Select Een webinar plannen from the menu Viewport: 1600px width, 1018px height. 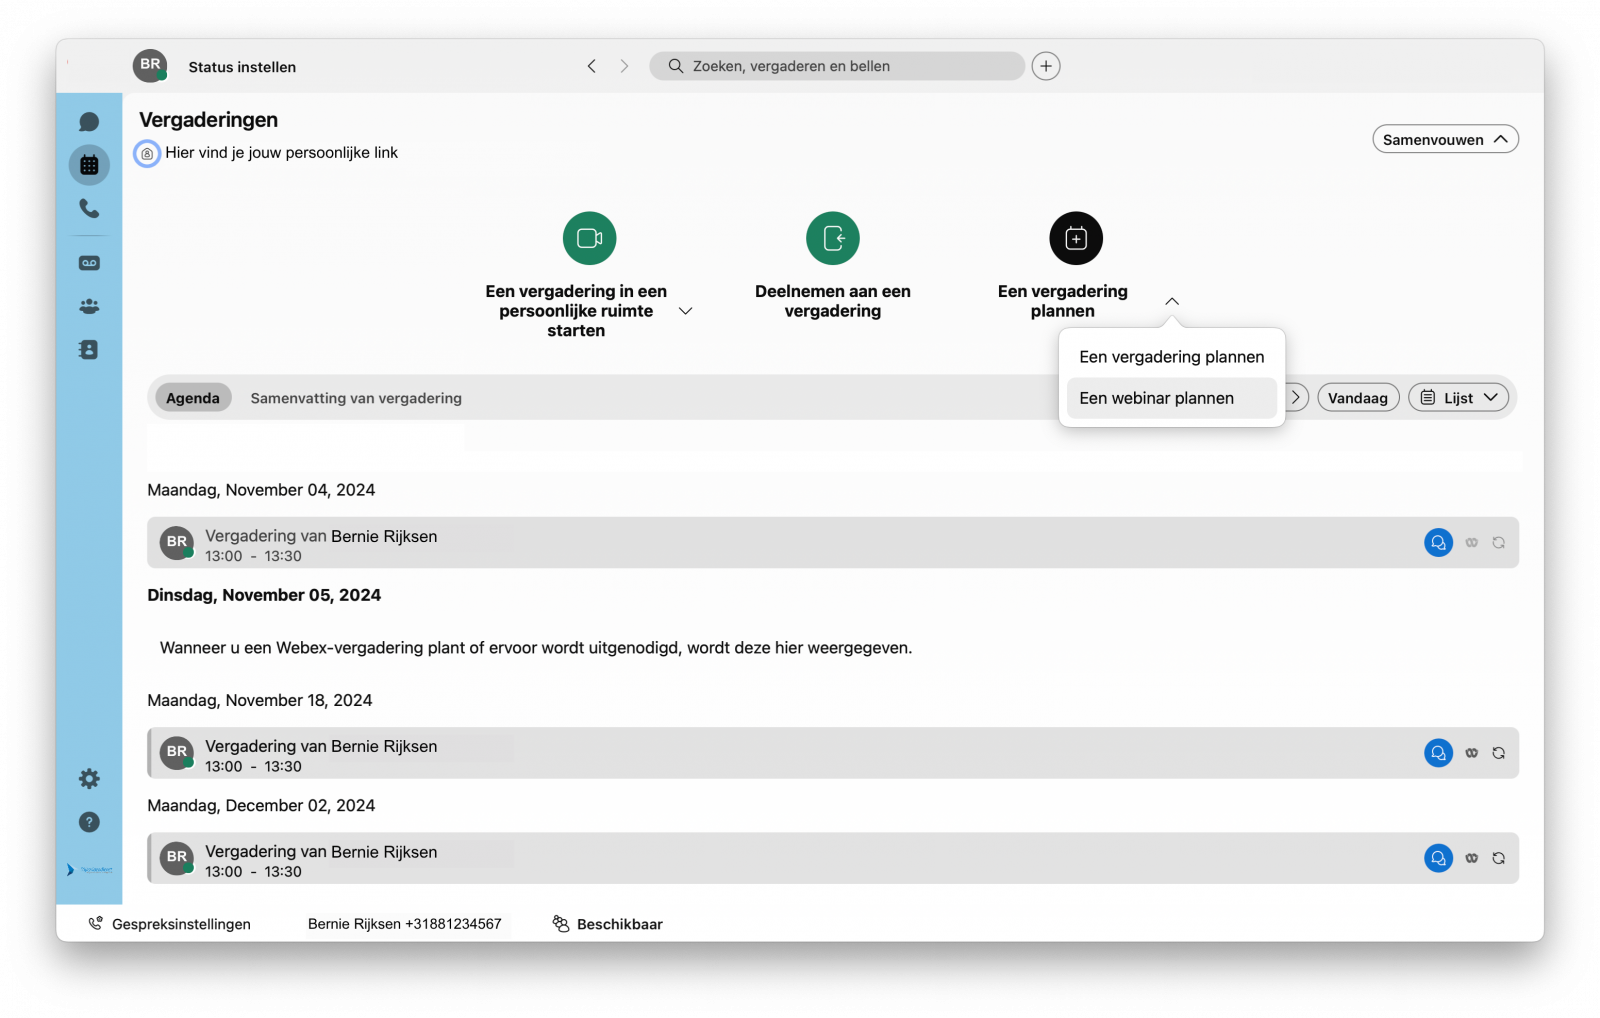tap(1156, 398)
